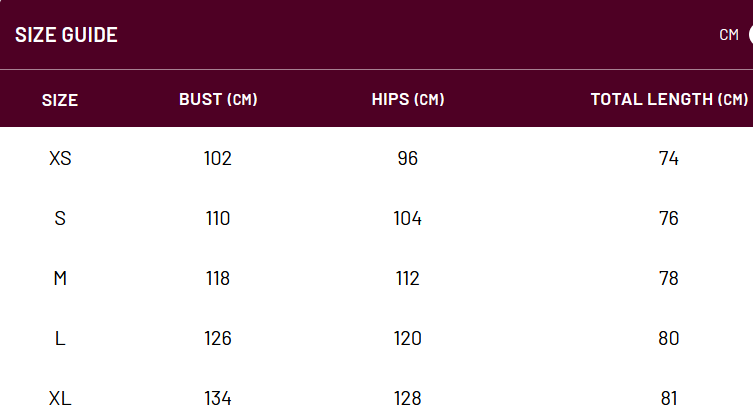The height and width of the screenshot is (419, 753).
Task: Click the SIZE GUIDE heading
Action: 66,35
